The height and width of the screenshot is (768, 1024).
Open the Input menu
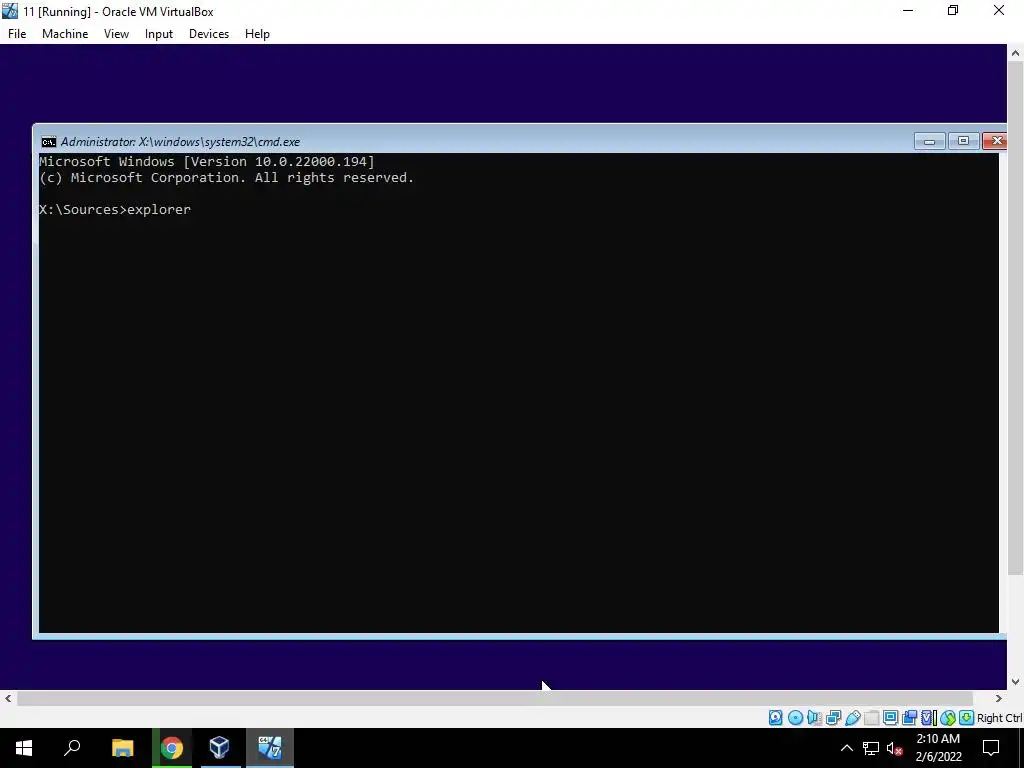[159, 34]
